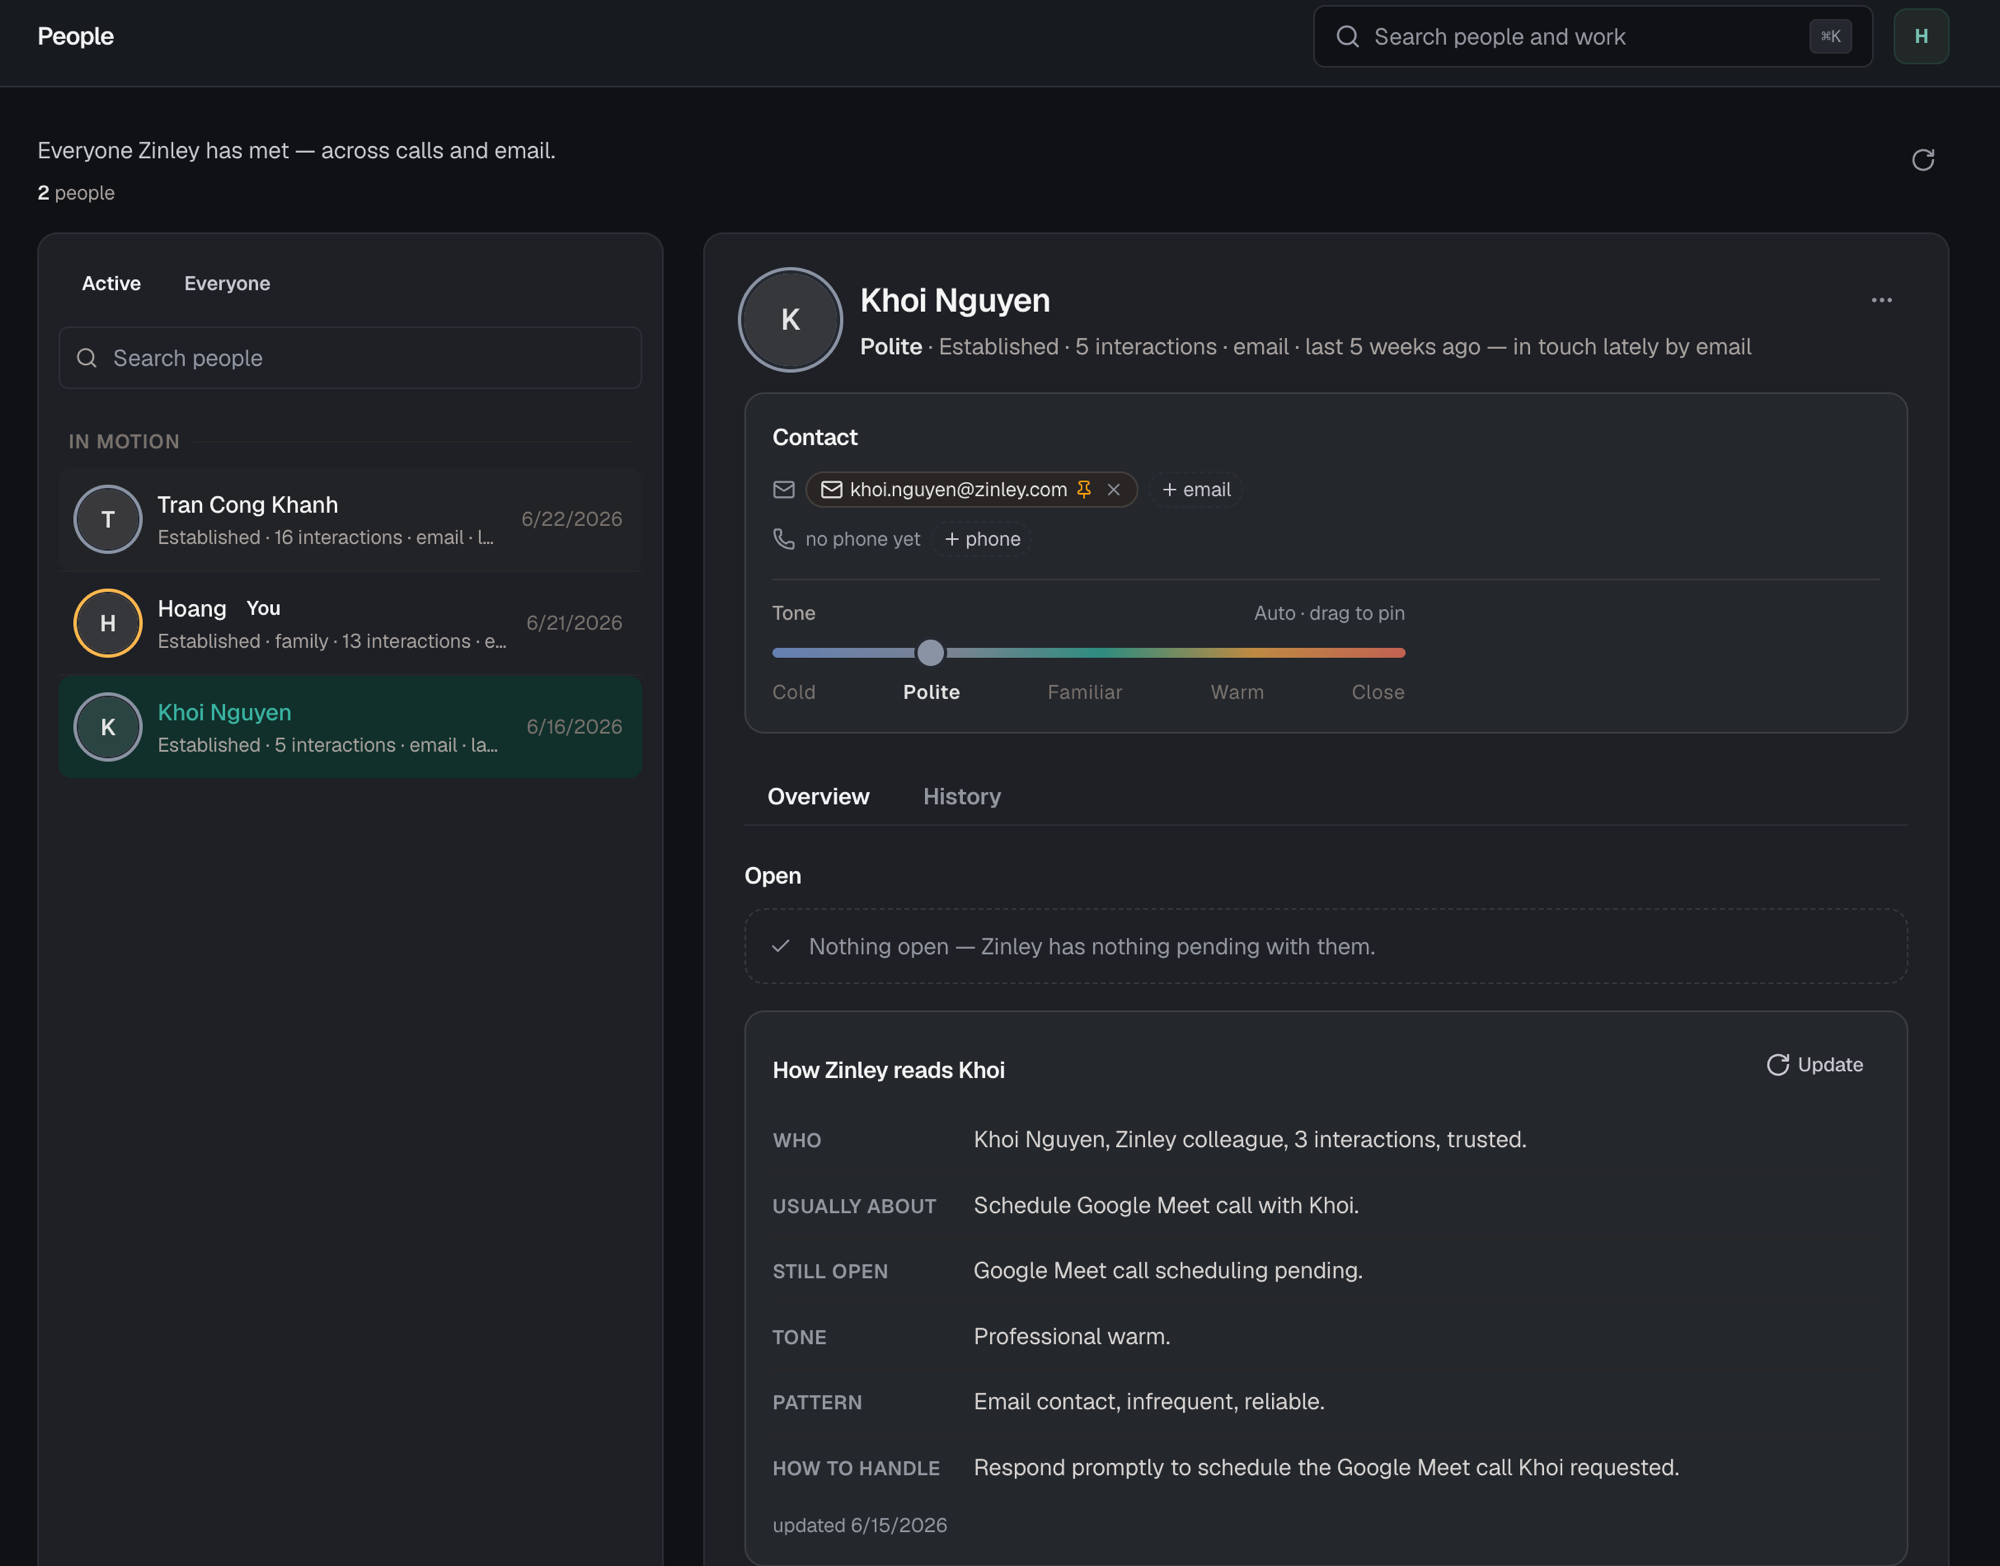2000x1566 pixels.
Task: Open Tran Cong Khanh in the people list
Action: coord(350,520)
